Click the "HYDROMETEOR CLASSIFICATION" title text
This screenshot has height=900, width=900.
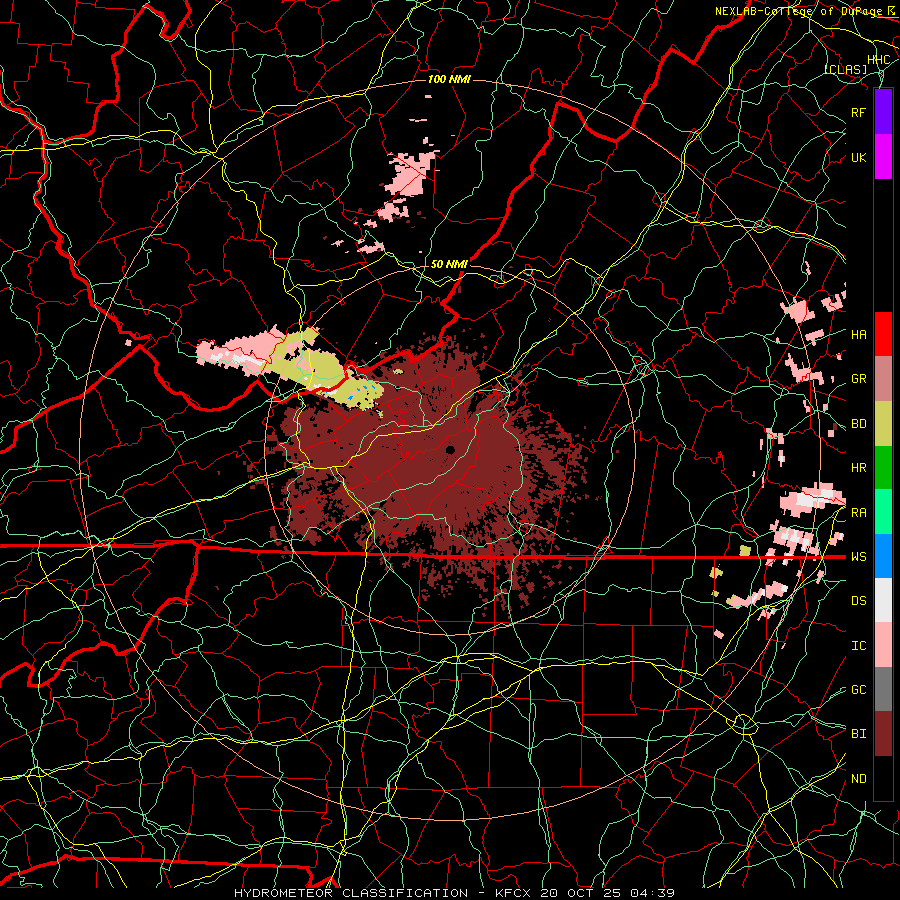tap(351, 893)
